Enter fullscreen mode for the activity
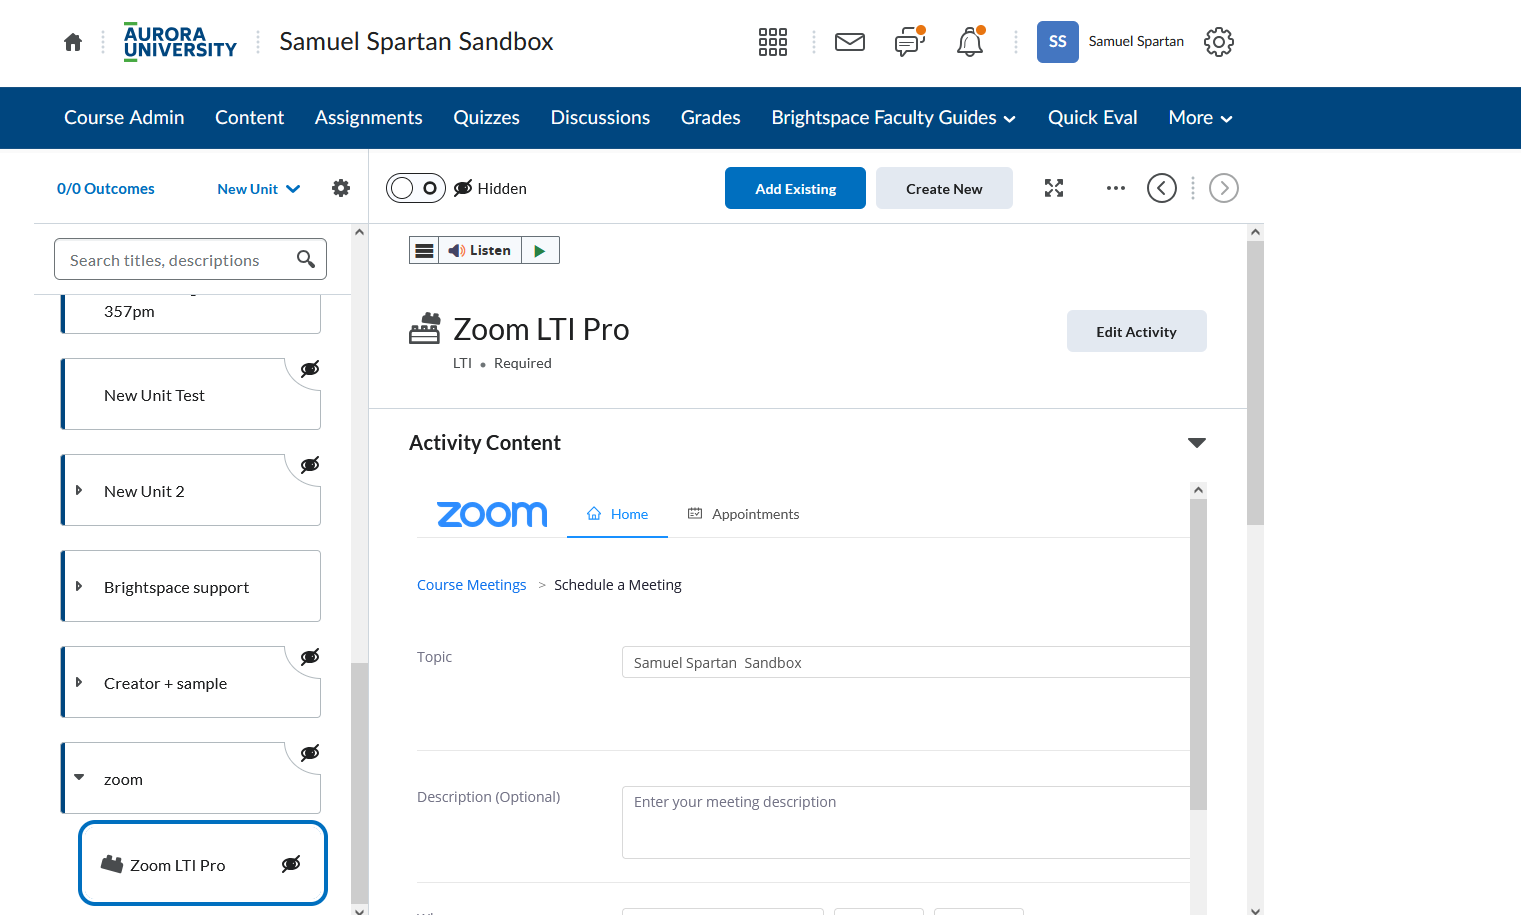 point(1054,188)
